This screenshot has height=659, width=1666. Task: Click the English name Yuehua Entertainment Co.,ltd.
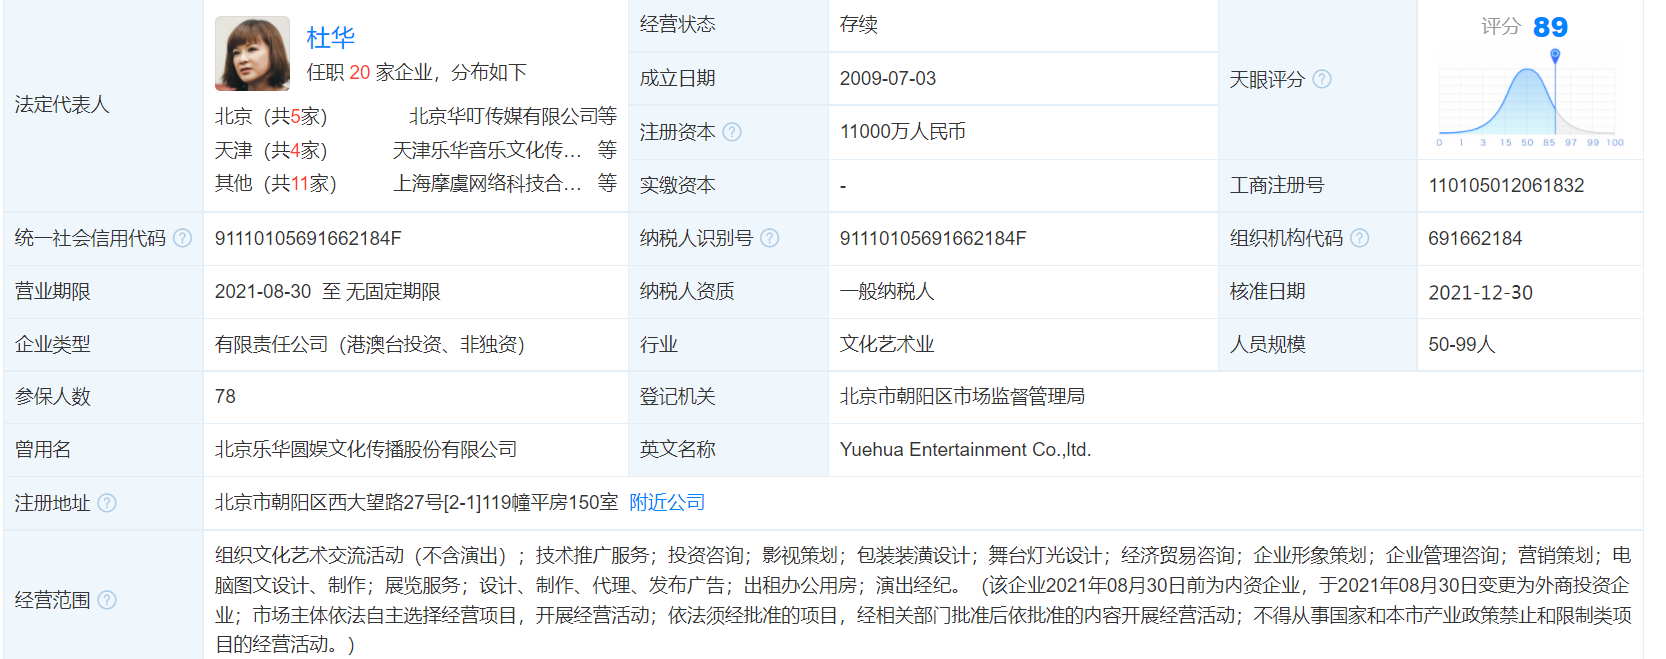(965, 449)
